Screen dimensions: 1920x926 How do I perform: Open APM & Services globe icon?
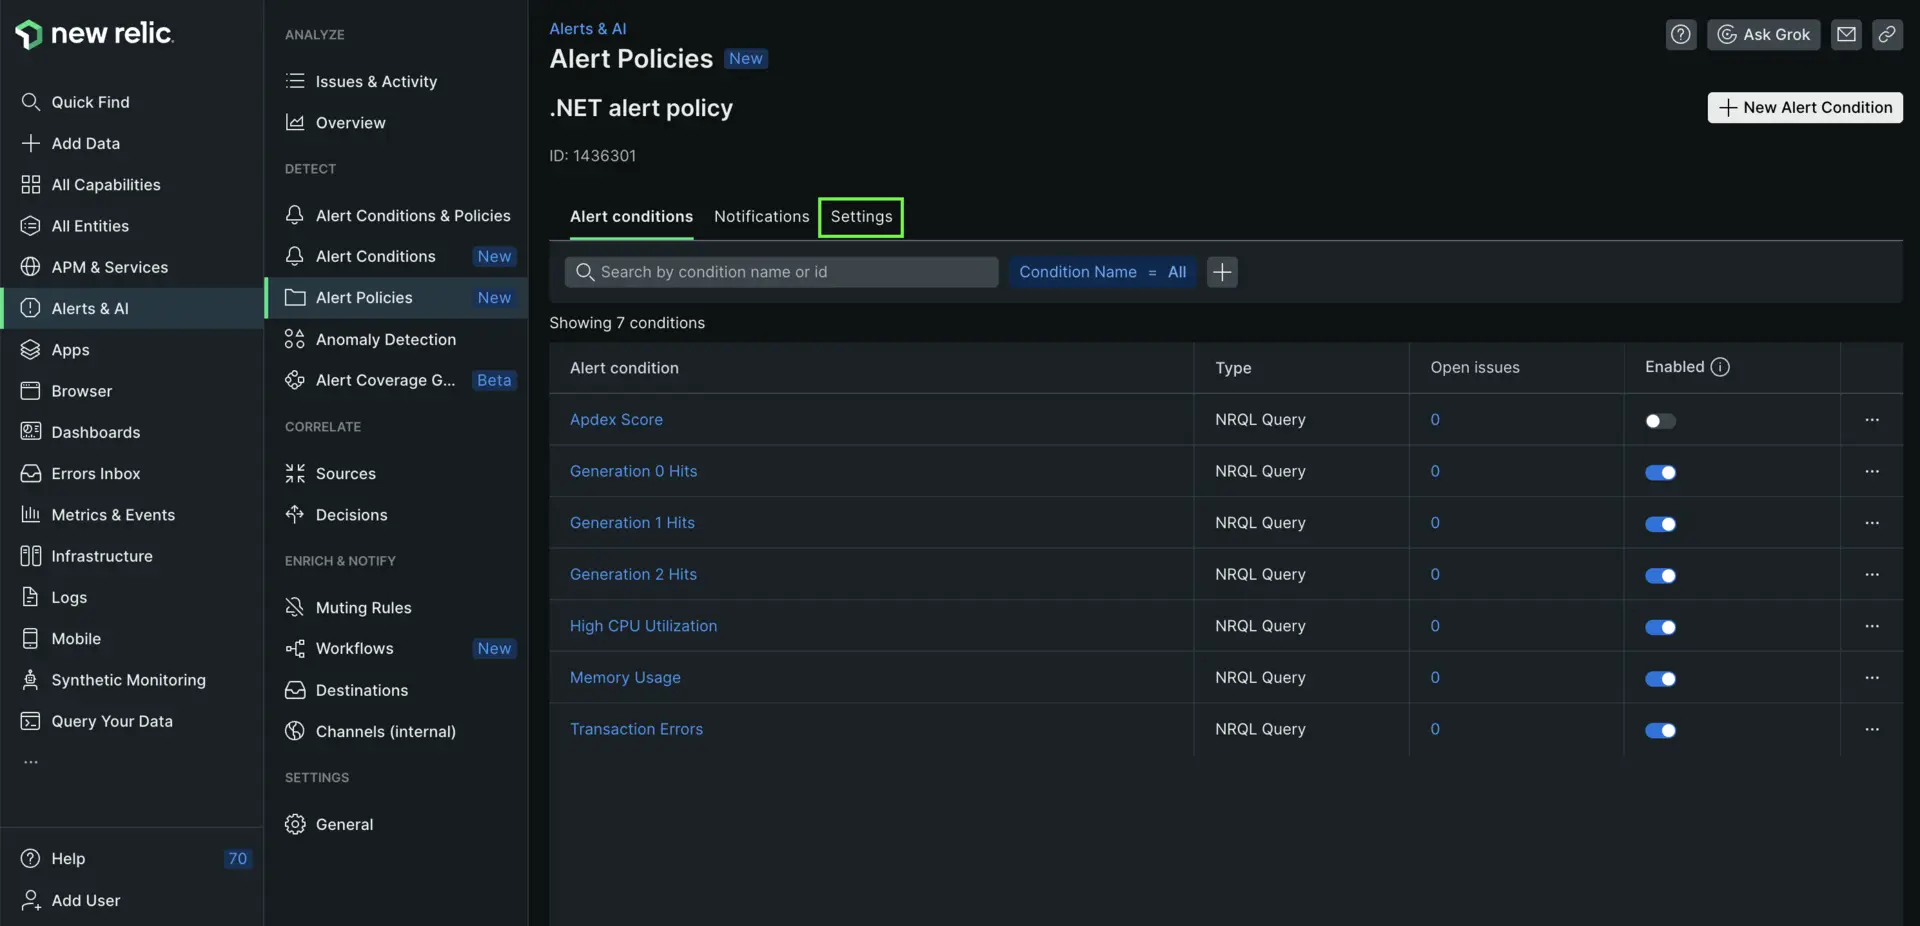pos(30,267)
